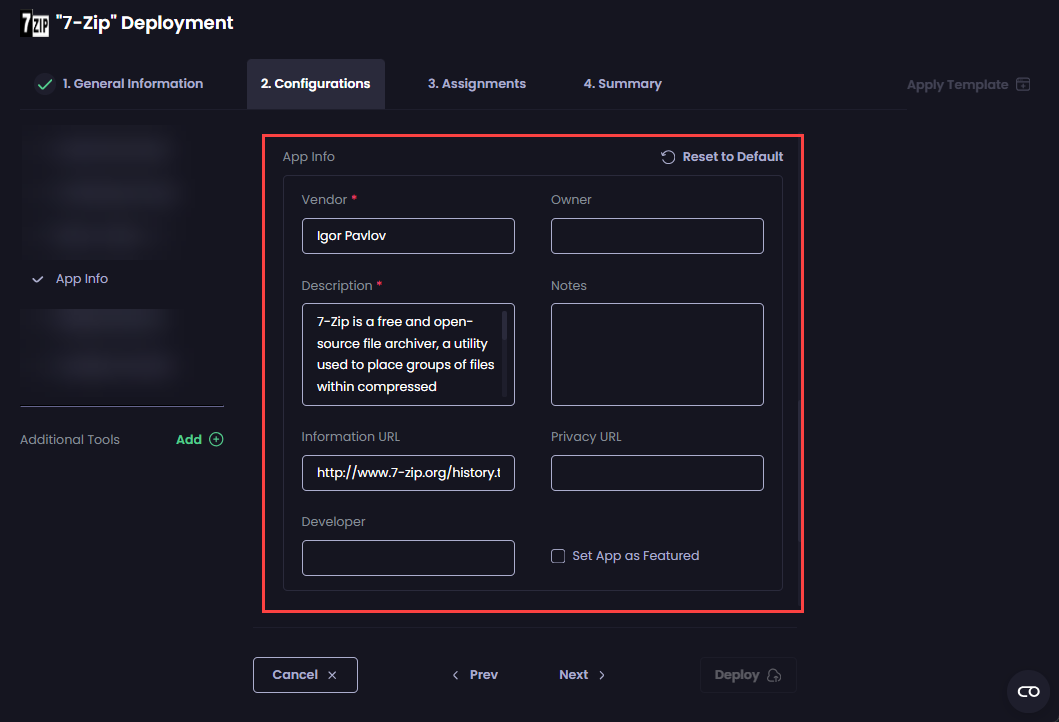The image size is (1059, 722).
Task: Enable the Set App as Featured checkbox
Action: point(558,555)
